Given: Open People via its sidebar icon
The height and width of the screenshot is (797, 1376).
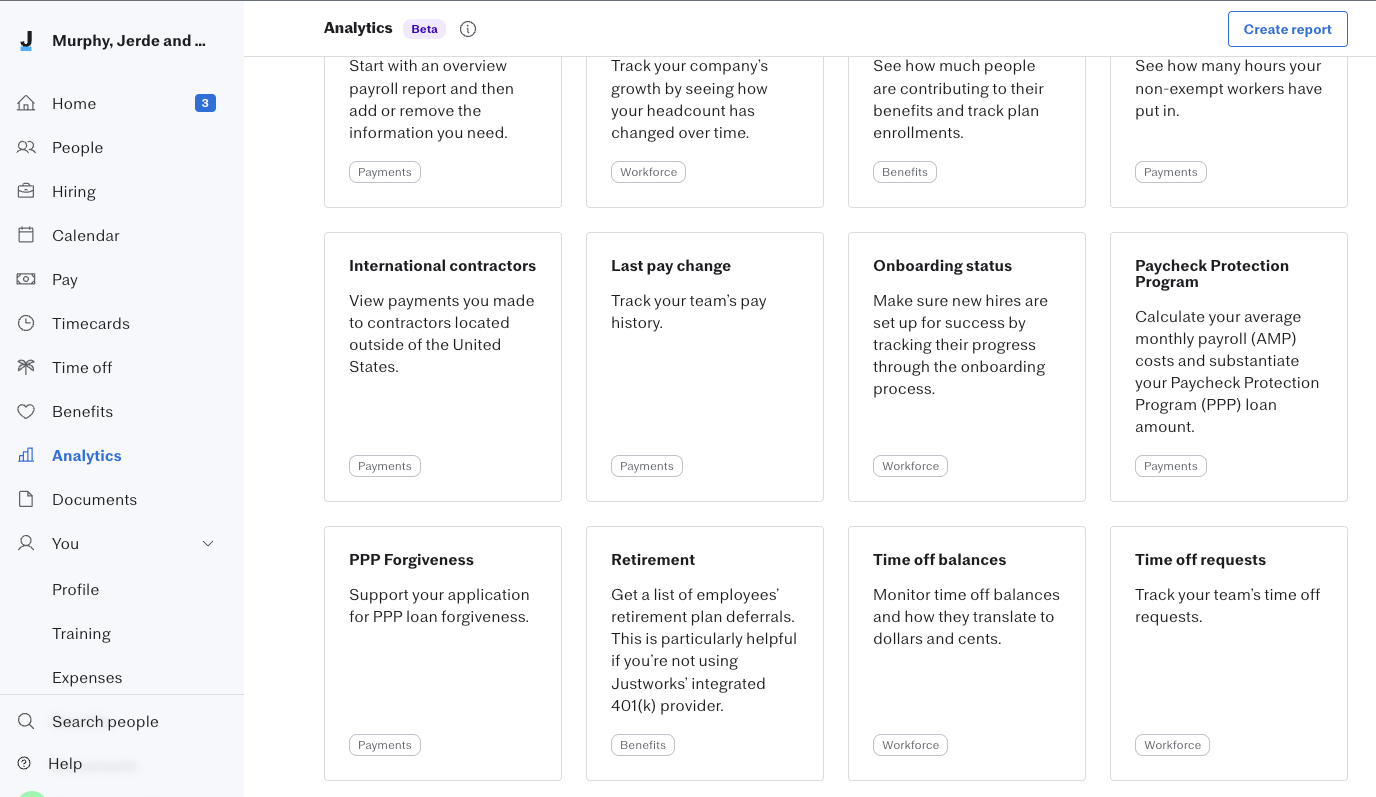Looking at the screenshot, I should 26,147.
